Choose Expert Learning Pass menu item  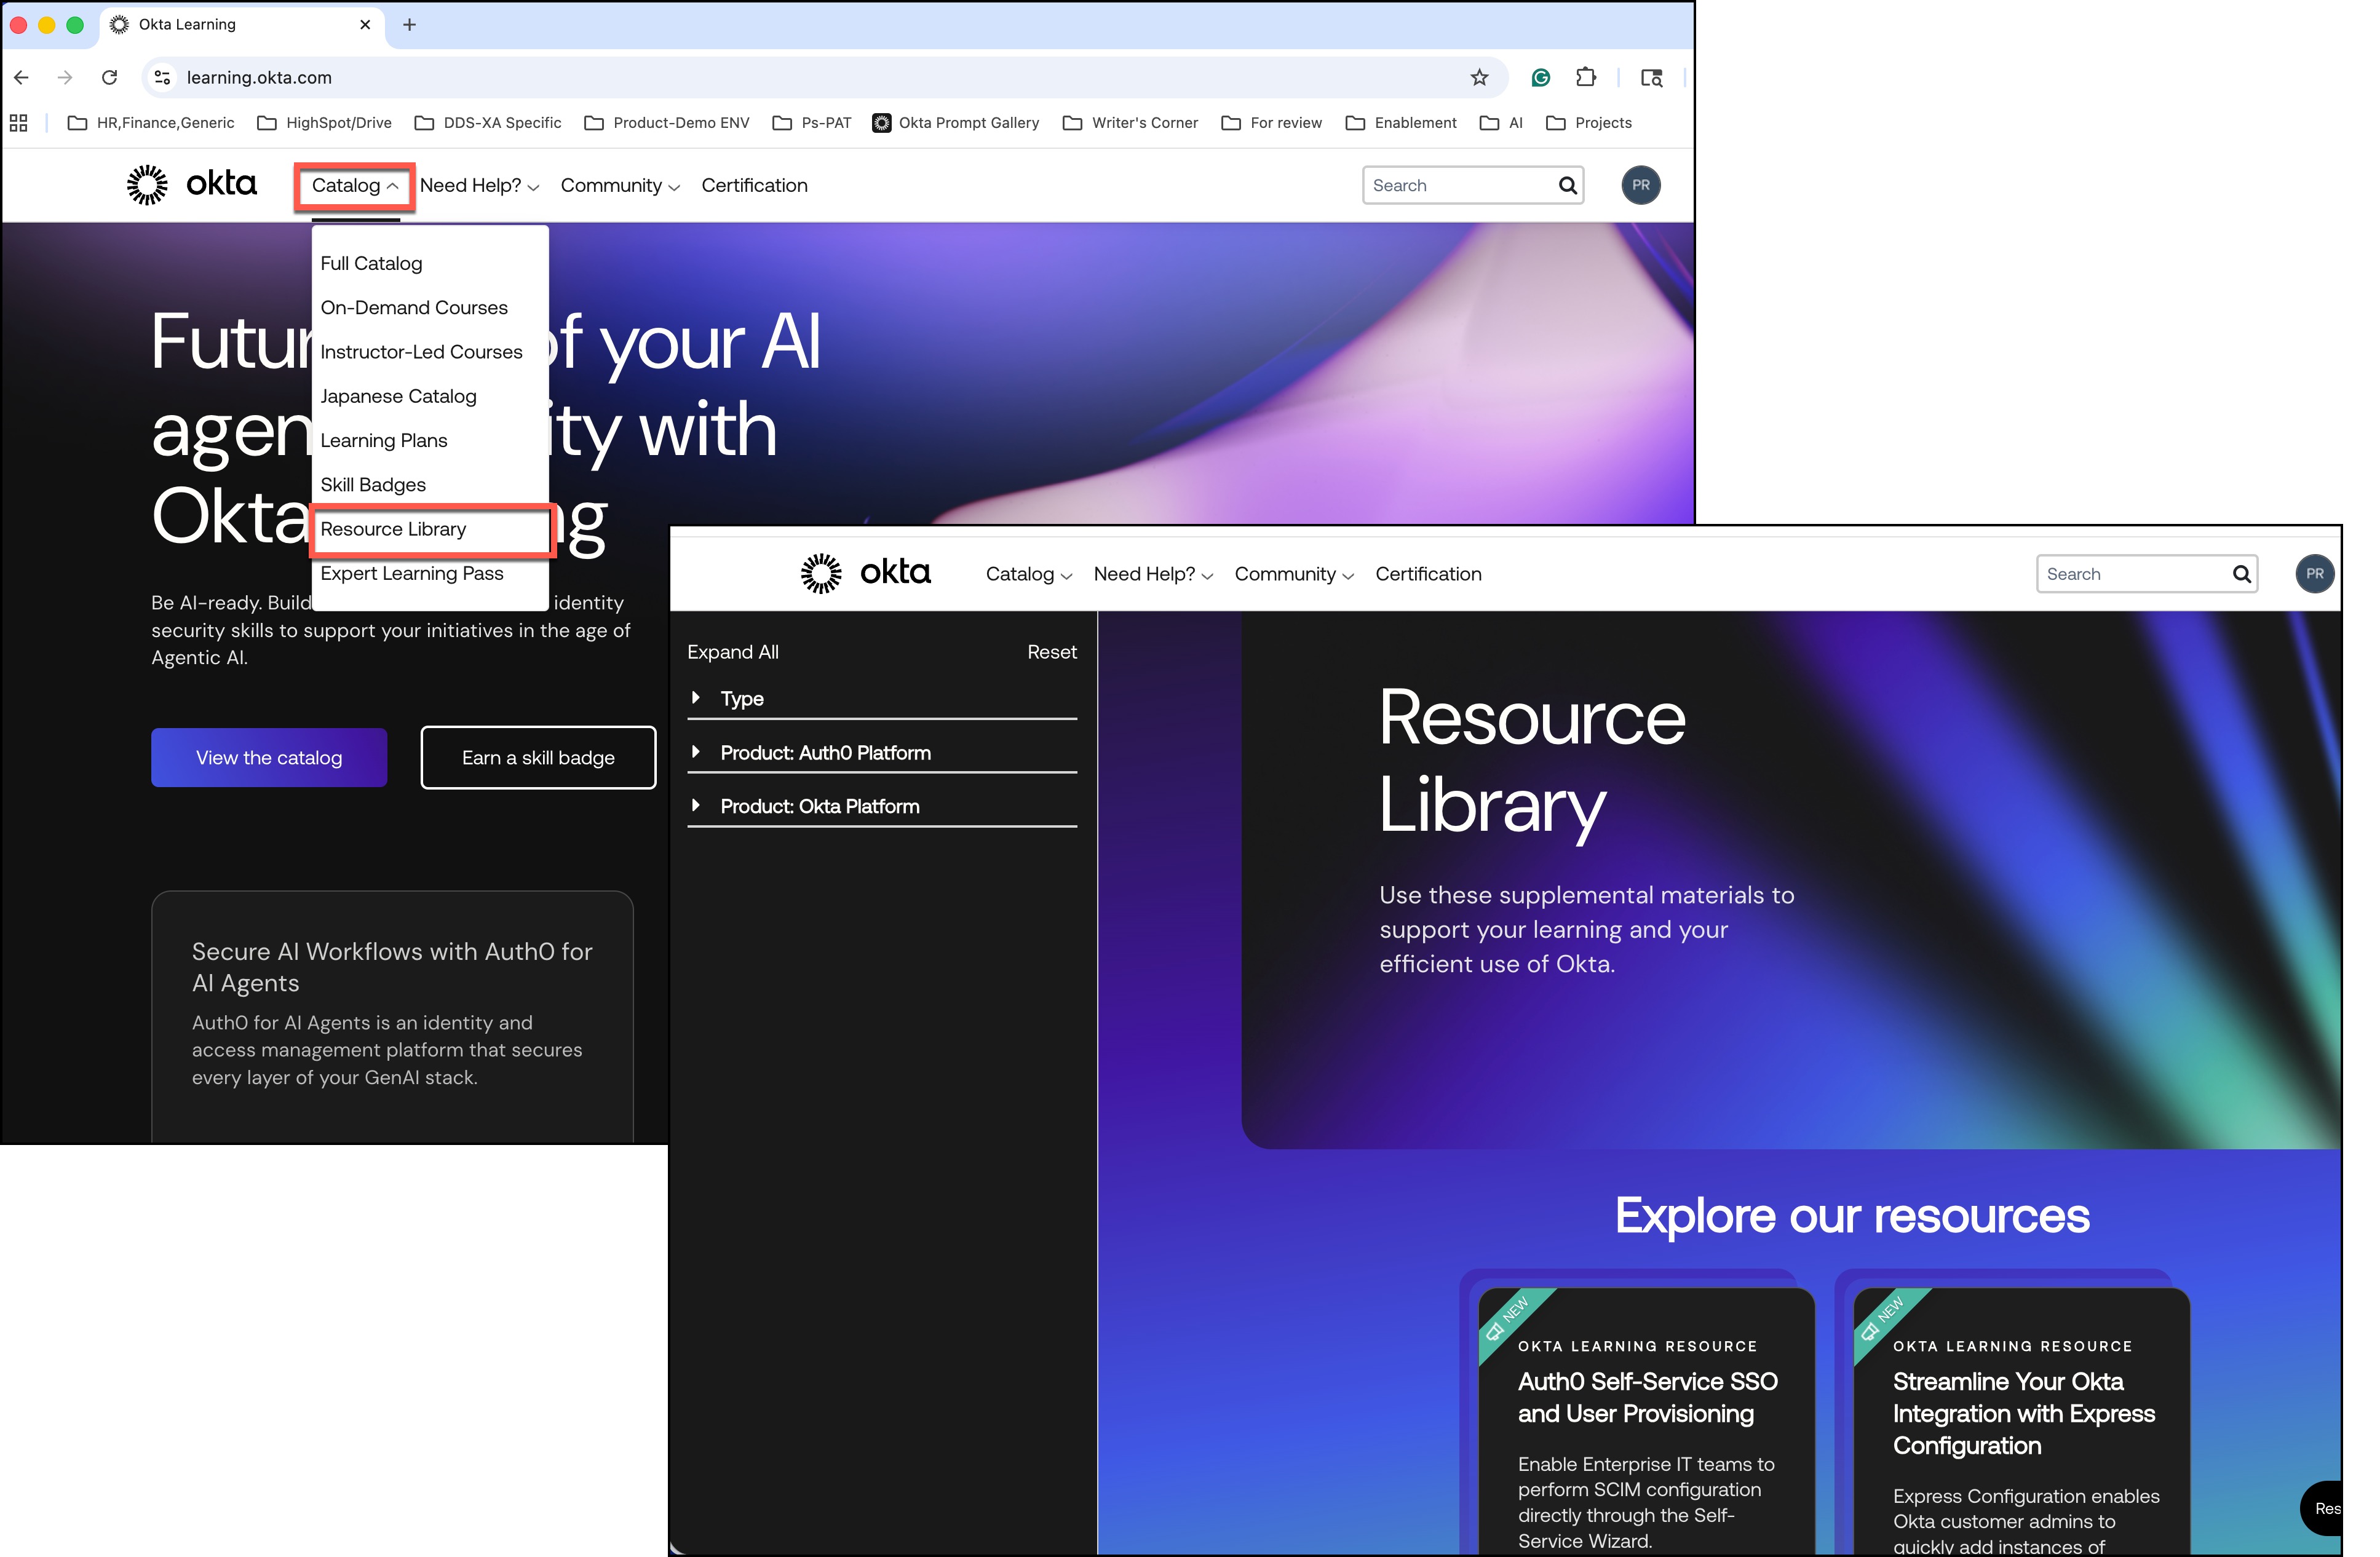(x=412, y=573)
